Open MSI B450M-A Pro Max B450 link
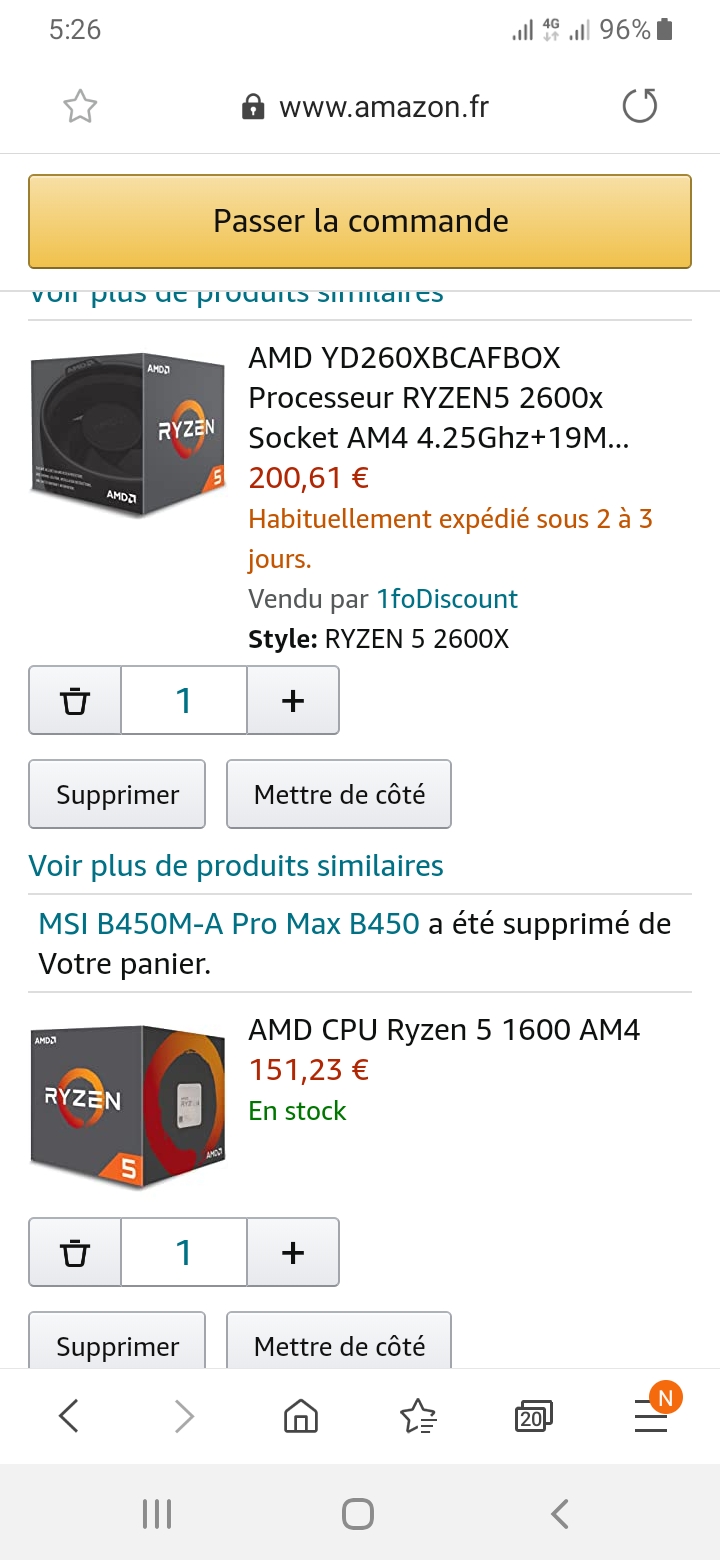Viewport: 720px width, 1560px height. coord(229,923)
